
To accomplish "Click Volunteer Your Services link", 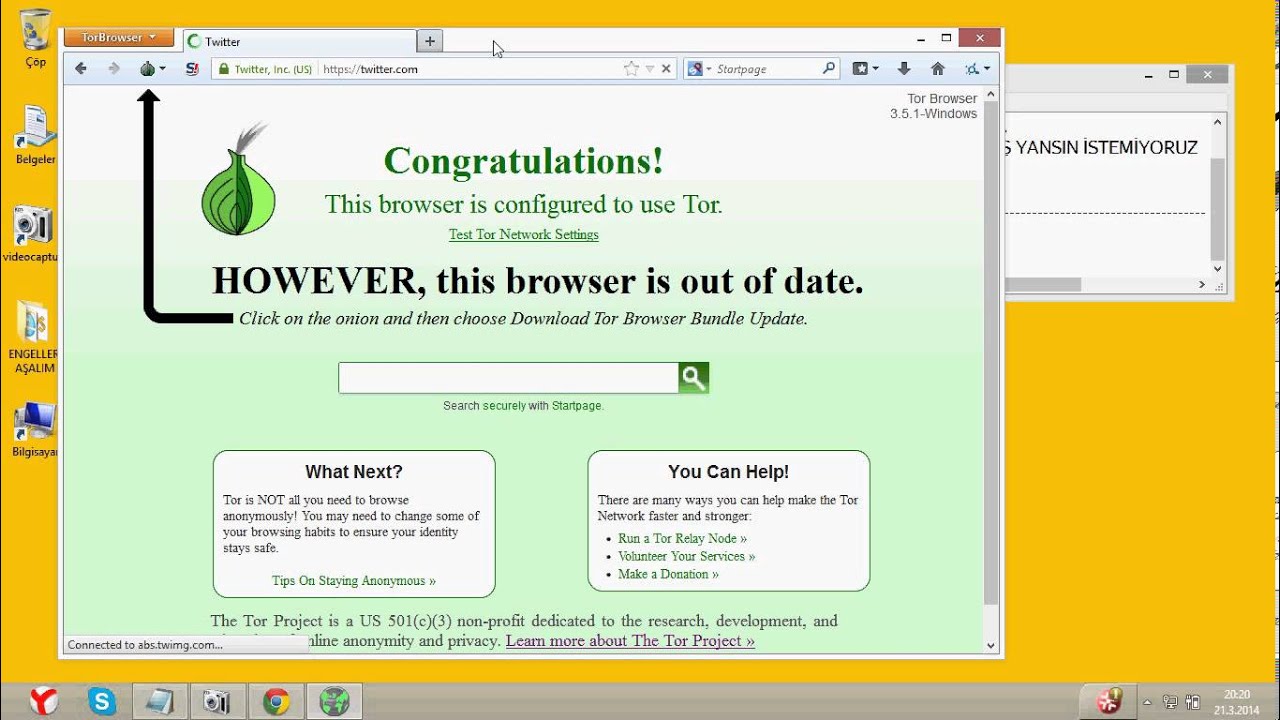I will point(686,556).
